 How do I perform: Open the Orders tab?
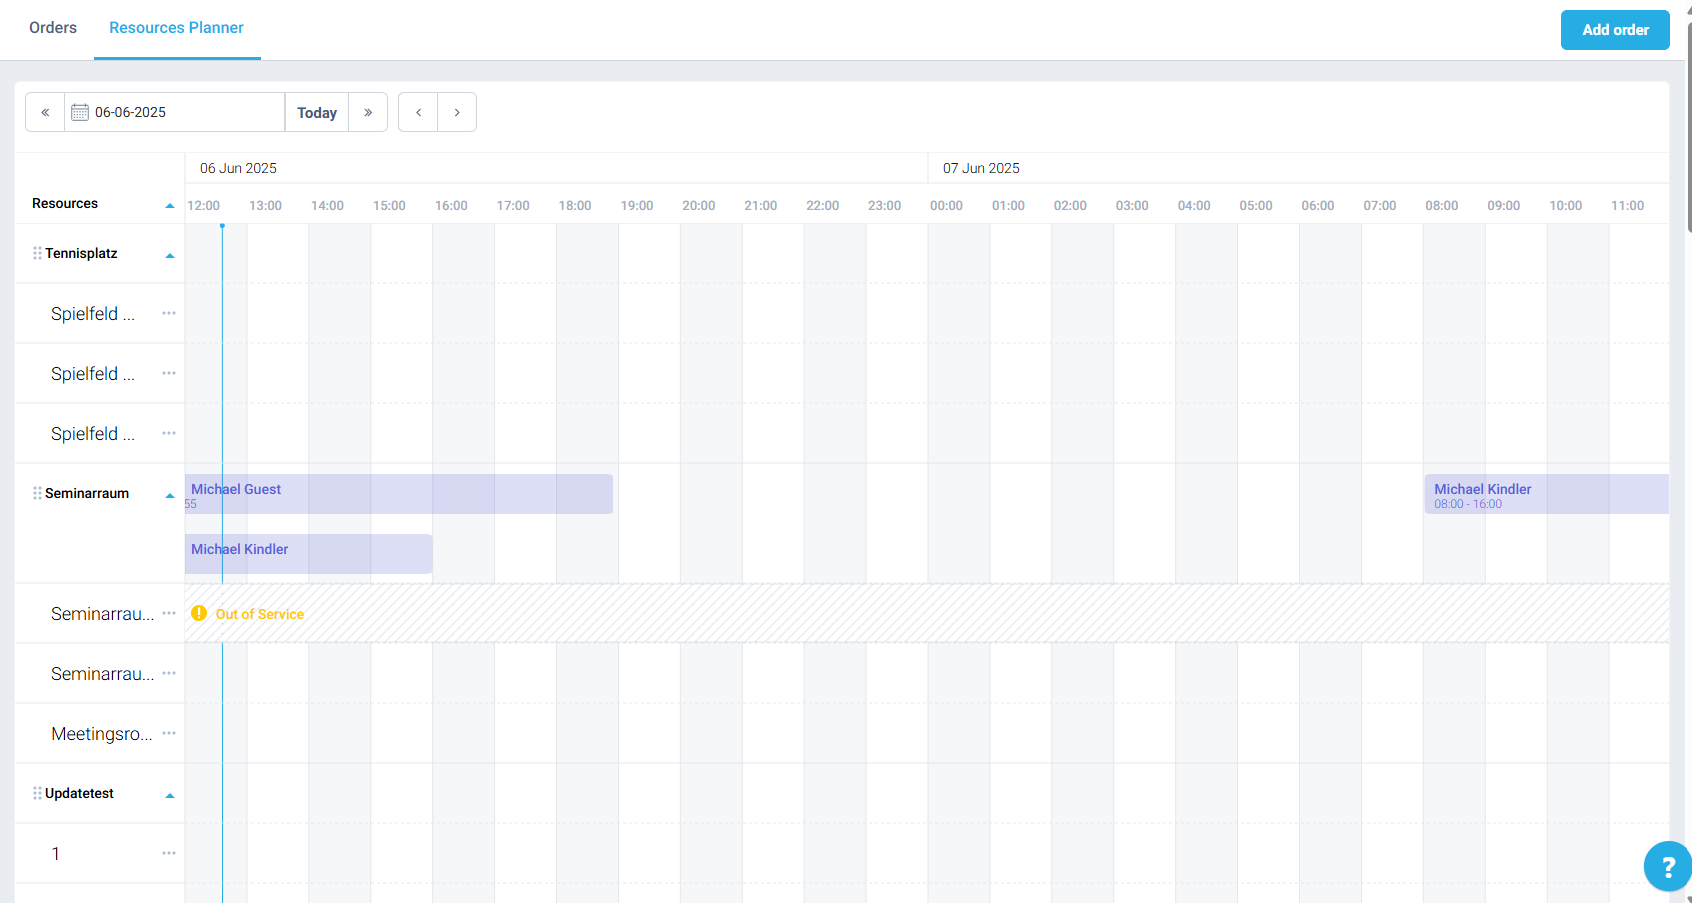53,28
